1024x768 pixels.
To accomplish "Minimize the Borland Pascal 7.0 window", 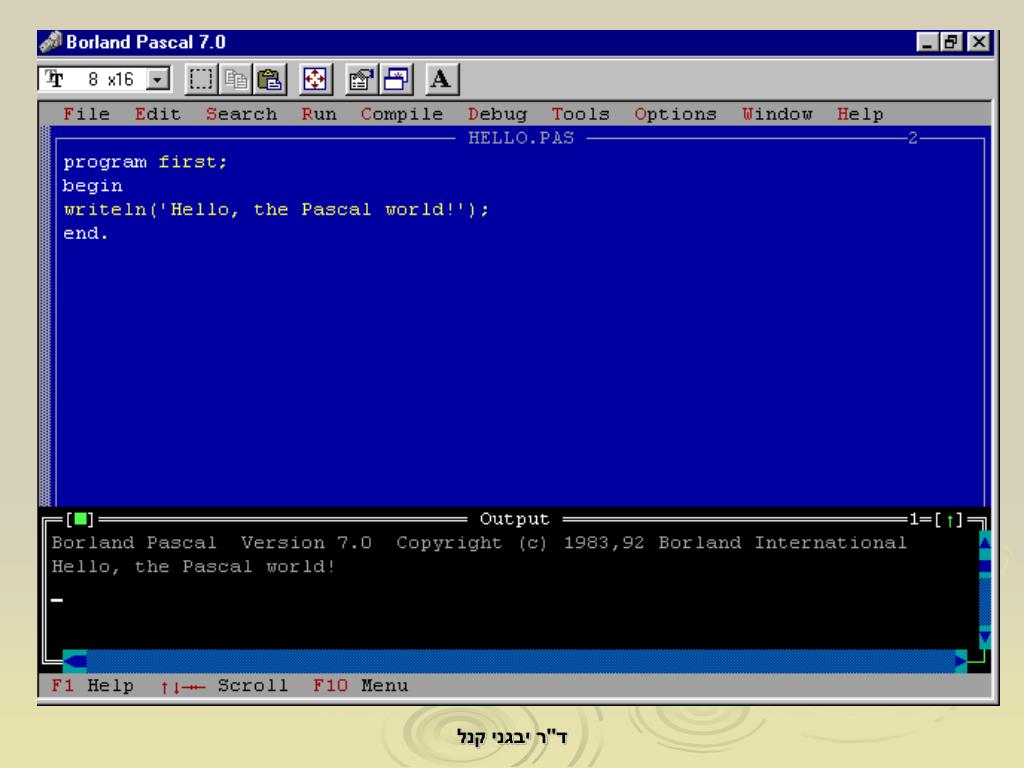I will tap(928, 42).
